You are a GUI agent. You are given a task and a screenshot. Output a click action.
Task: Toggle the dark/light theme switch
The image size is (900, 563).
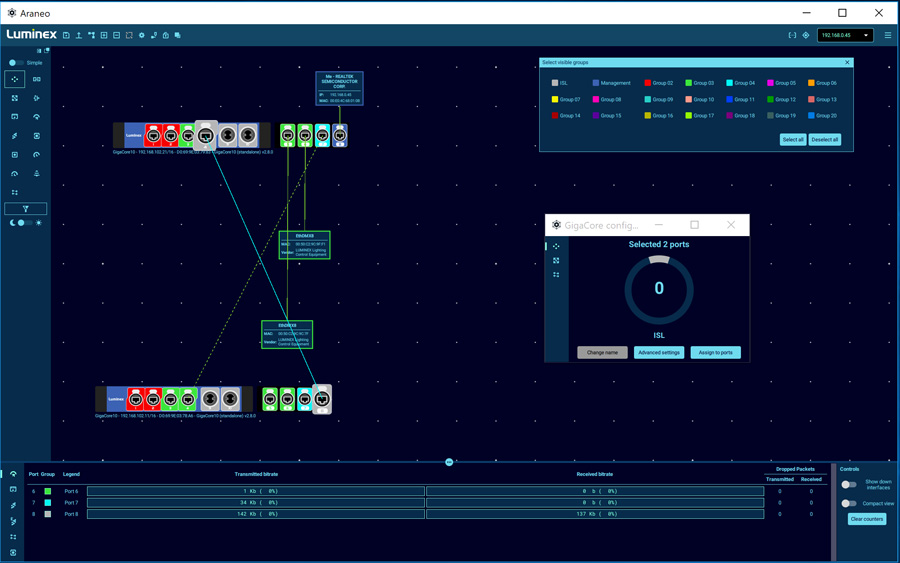tap(24, 223)
